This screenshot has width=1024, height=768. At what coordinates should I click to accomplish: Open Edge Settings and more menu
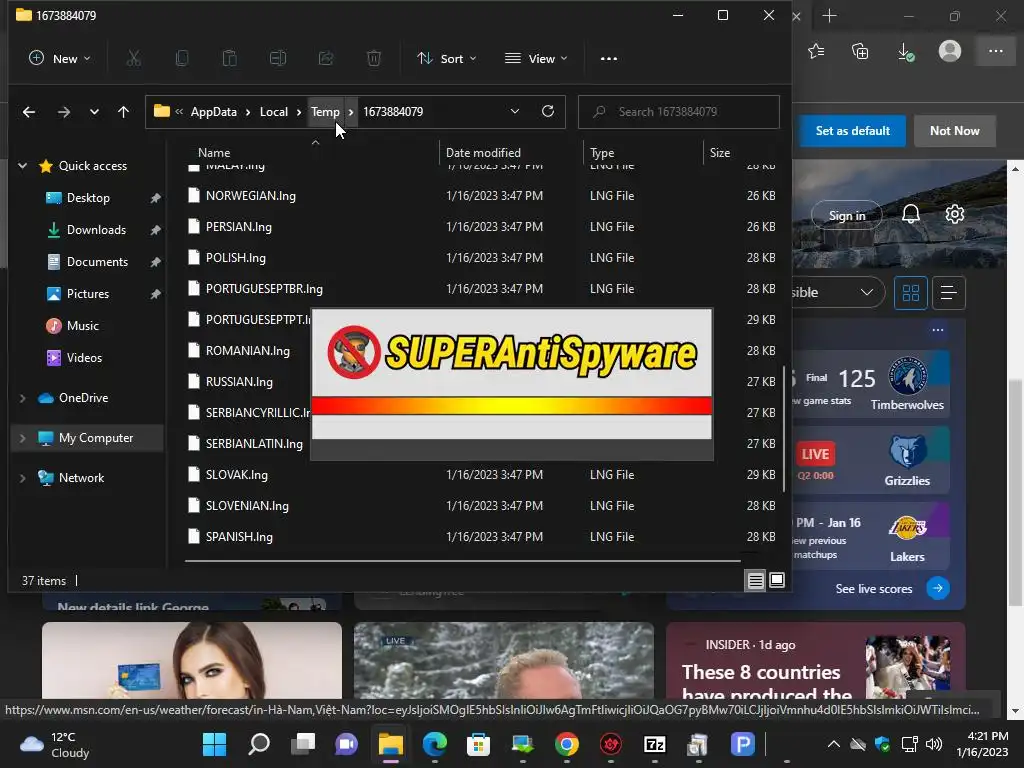coord(996,51)
